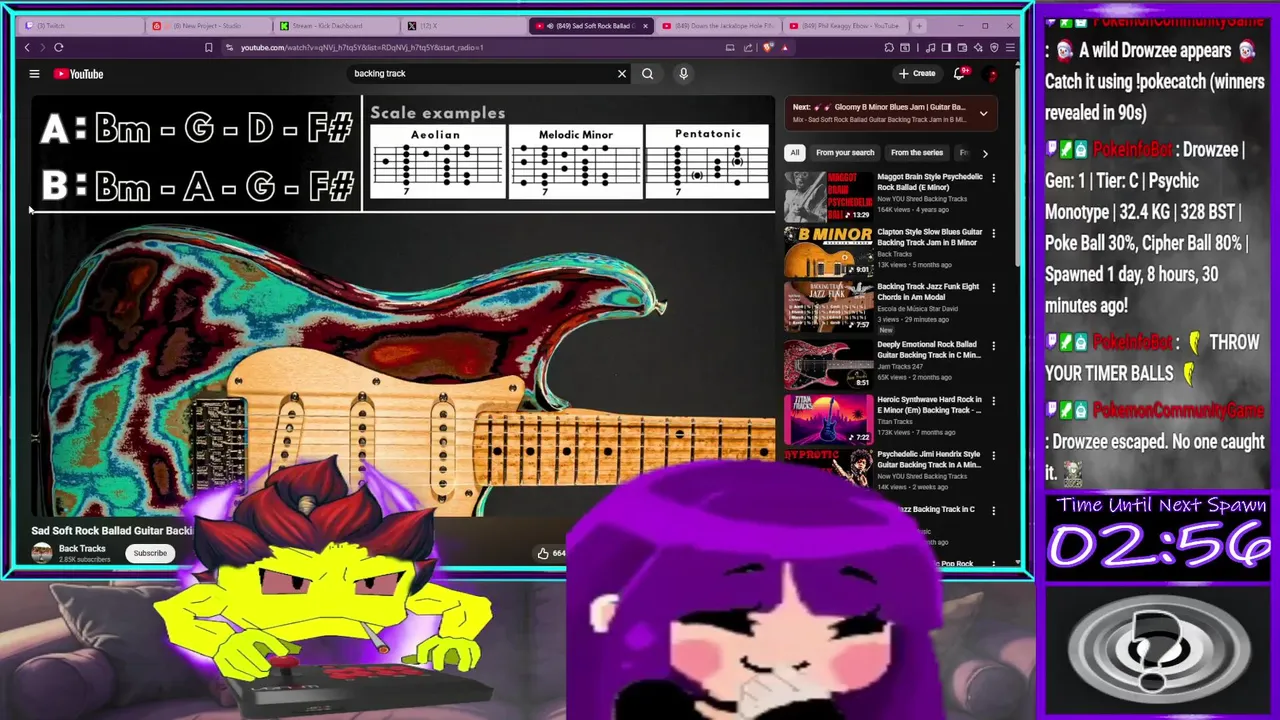Viewport: 1280px width, 720px height.
Task: Click Escola de Música Star David channel
Action: click(x=919, y=309)
